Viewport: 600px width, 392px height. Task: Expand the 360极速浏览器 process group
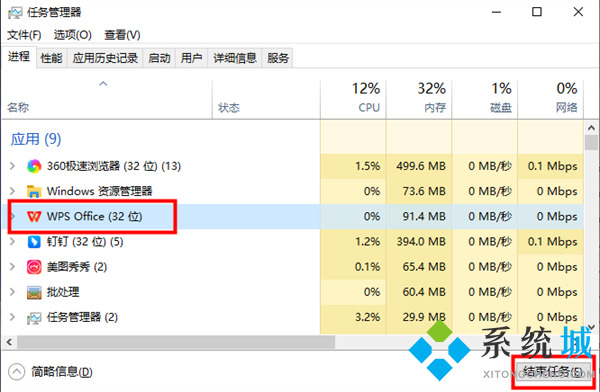pyautogui.click(x=12, y=166)
